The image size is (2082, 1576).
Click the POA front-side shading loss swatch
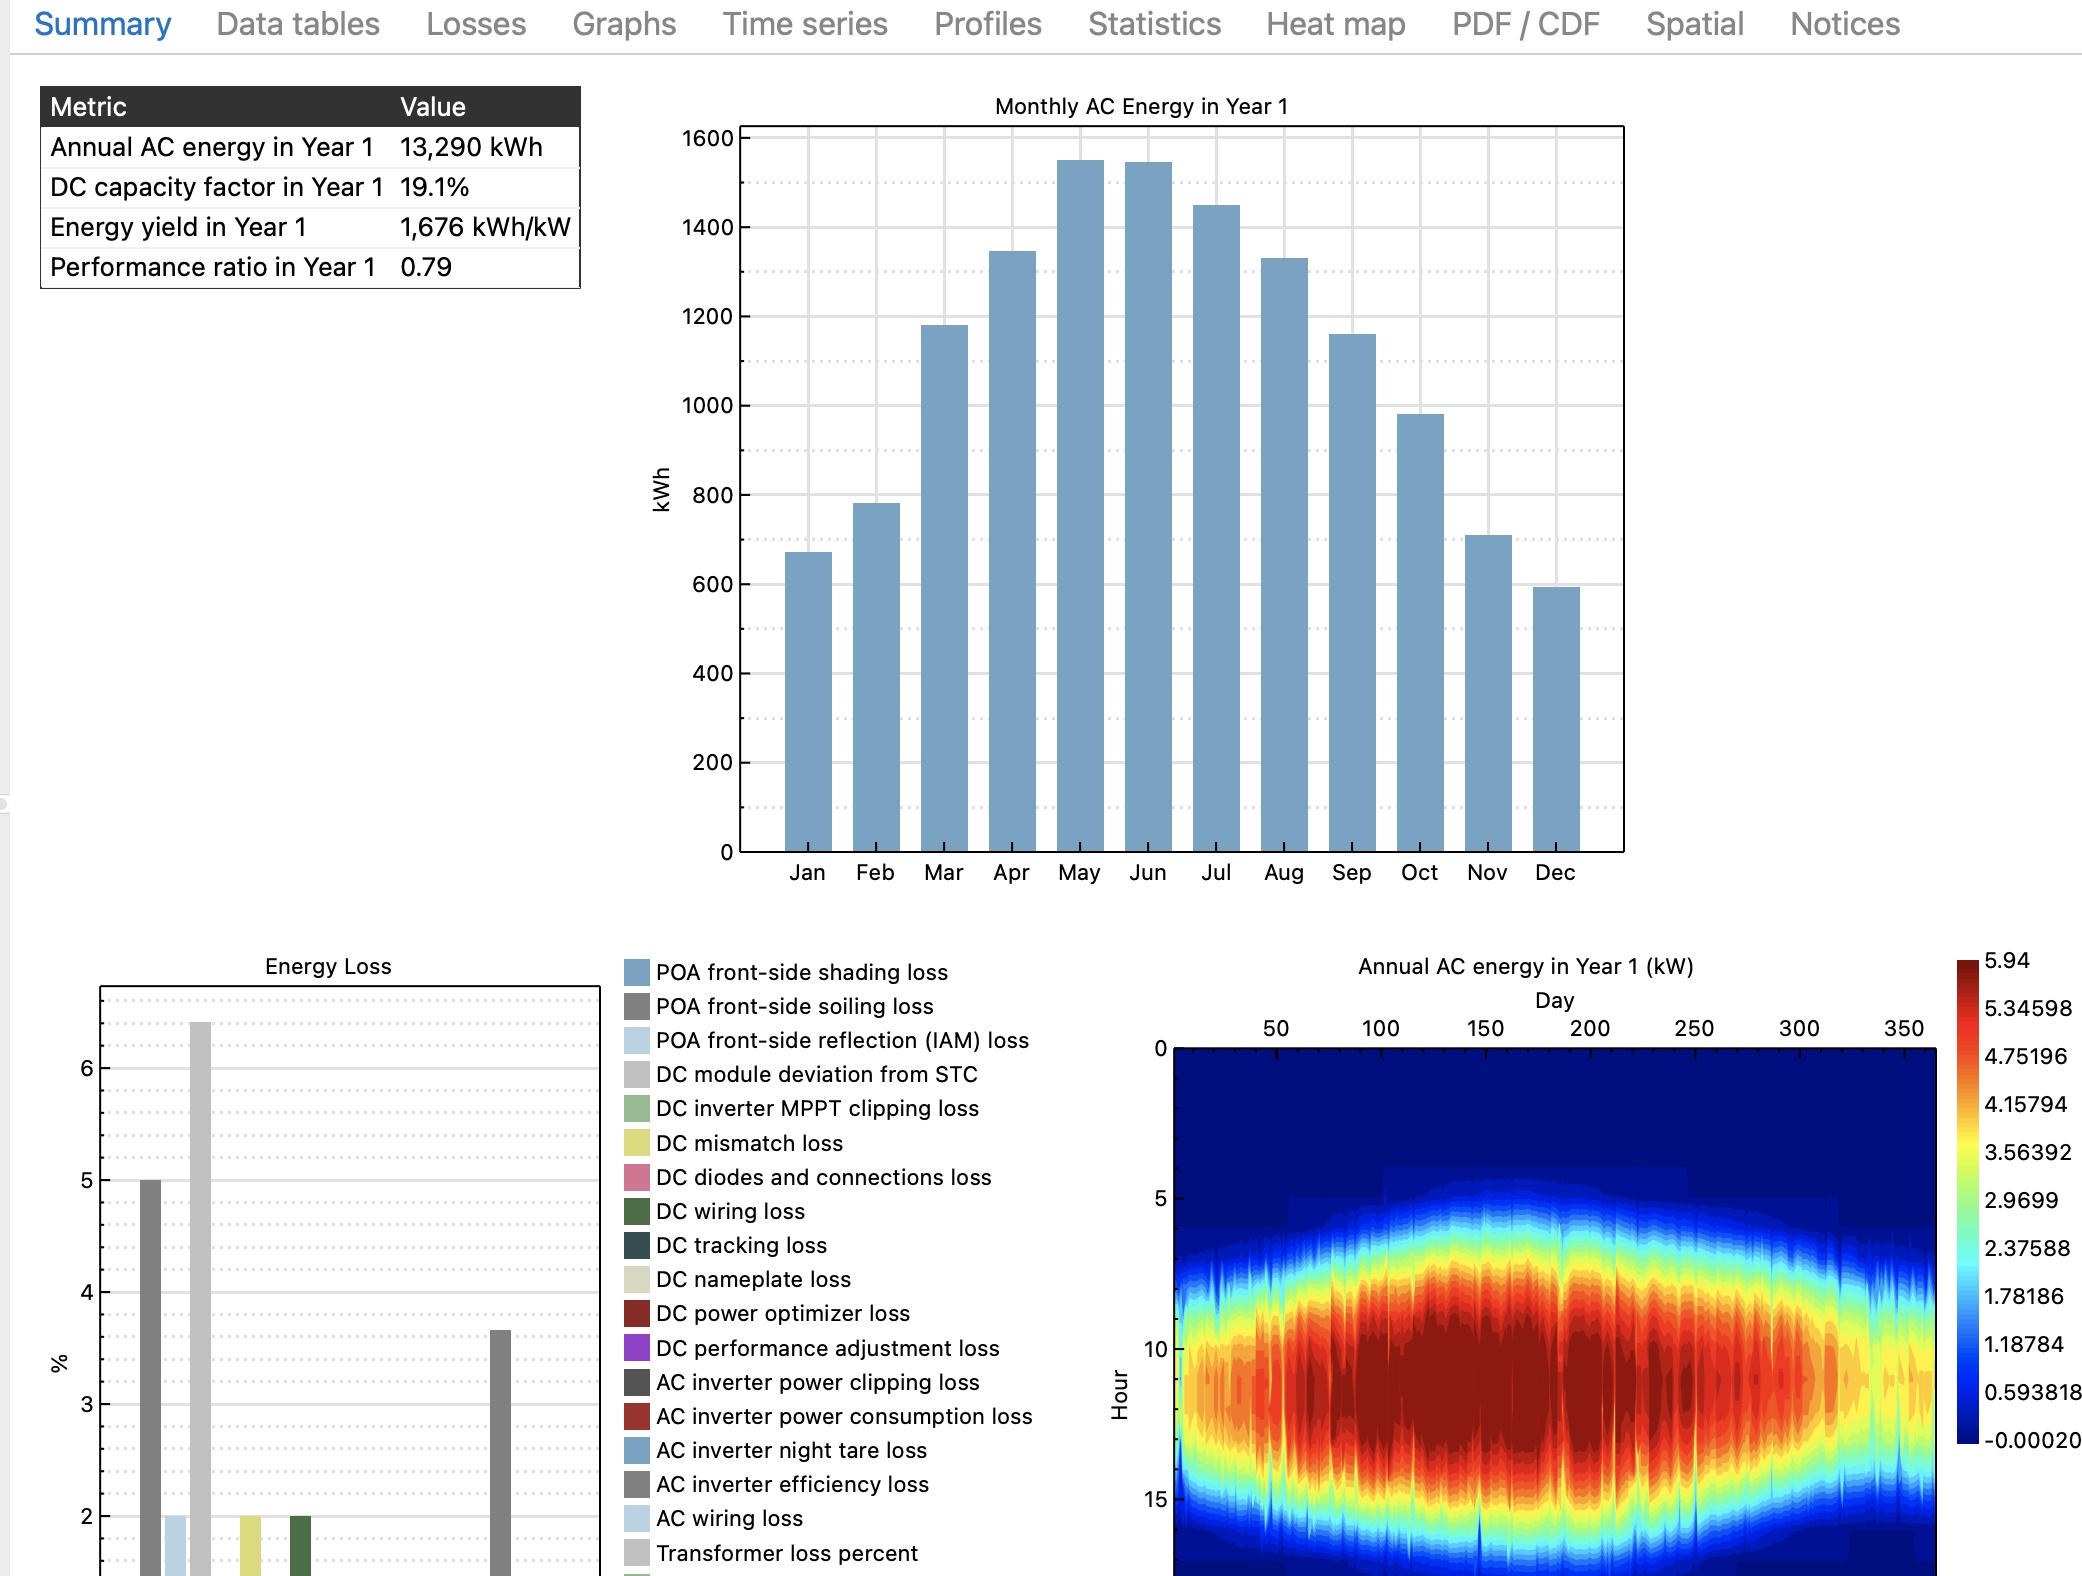636,972
